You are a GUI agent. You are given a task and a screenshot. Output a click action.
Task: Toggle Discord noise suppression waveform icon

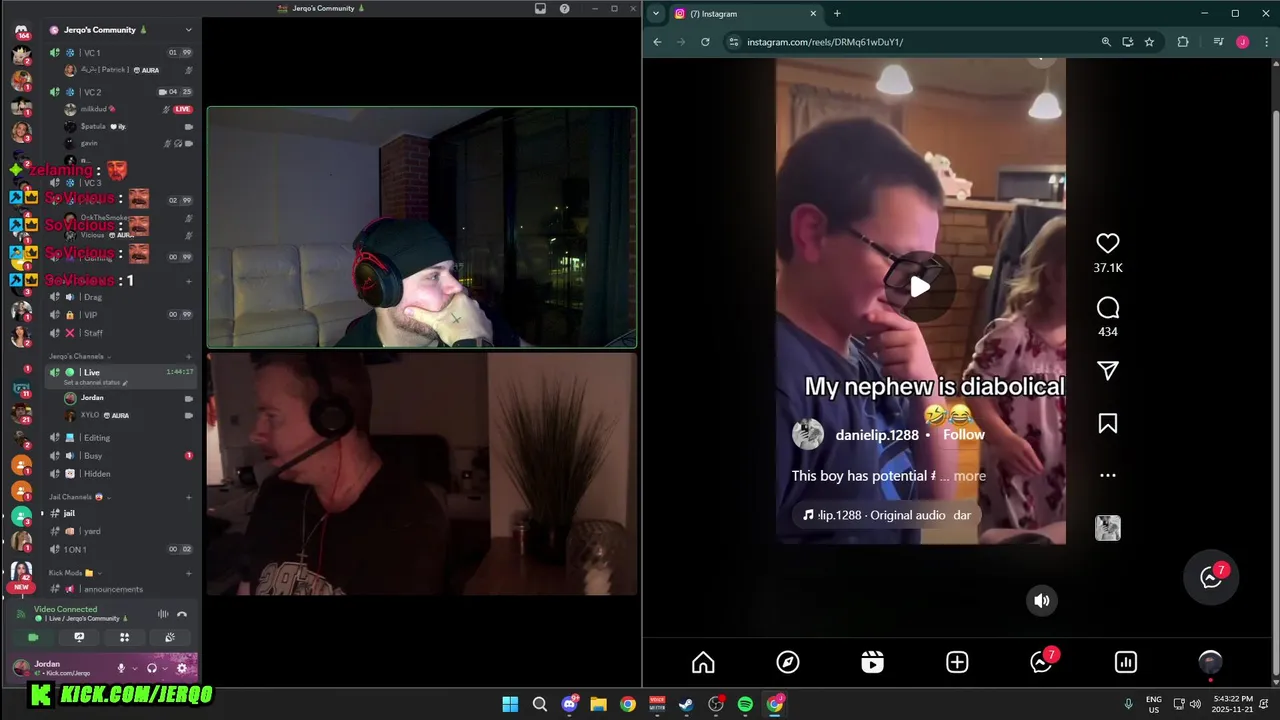point(163,614)
